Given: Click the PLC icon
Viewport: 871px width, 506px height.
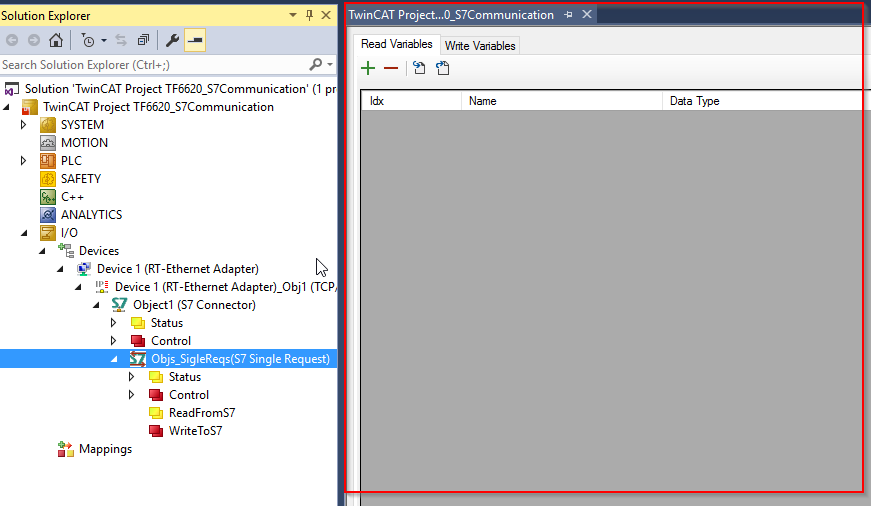Looking at the screenshot, I should coord(48,161).
